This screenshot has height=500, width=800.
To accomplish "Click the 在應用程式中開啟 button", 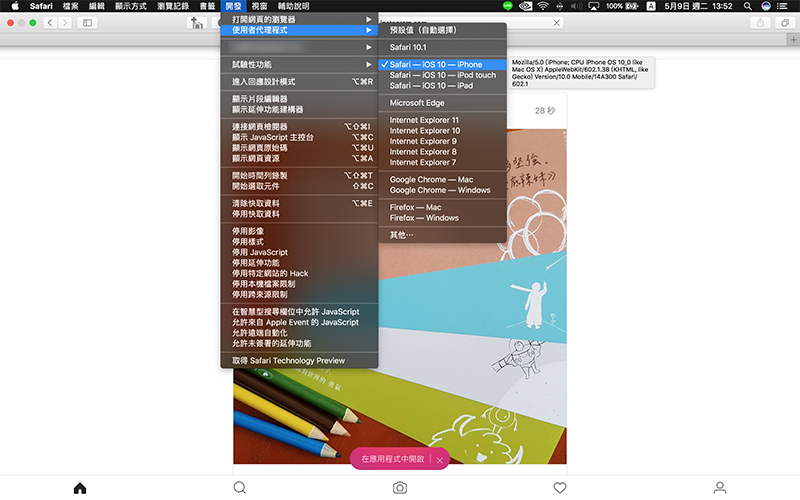I will tap(393, 458).
